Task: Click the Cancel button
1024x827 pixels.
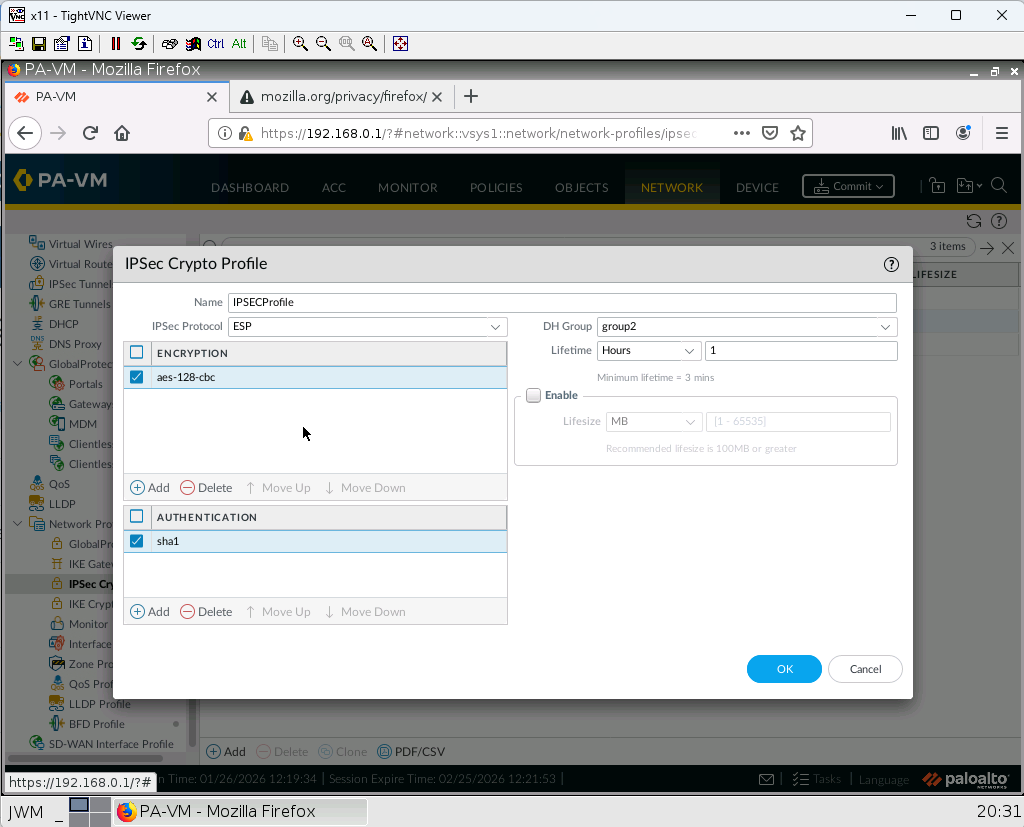Action: pyautogui.click(x=865, y=669)
